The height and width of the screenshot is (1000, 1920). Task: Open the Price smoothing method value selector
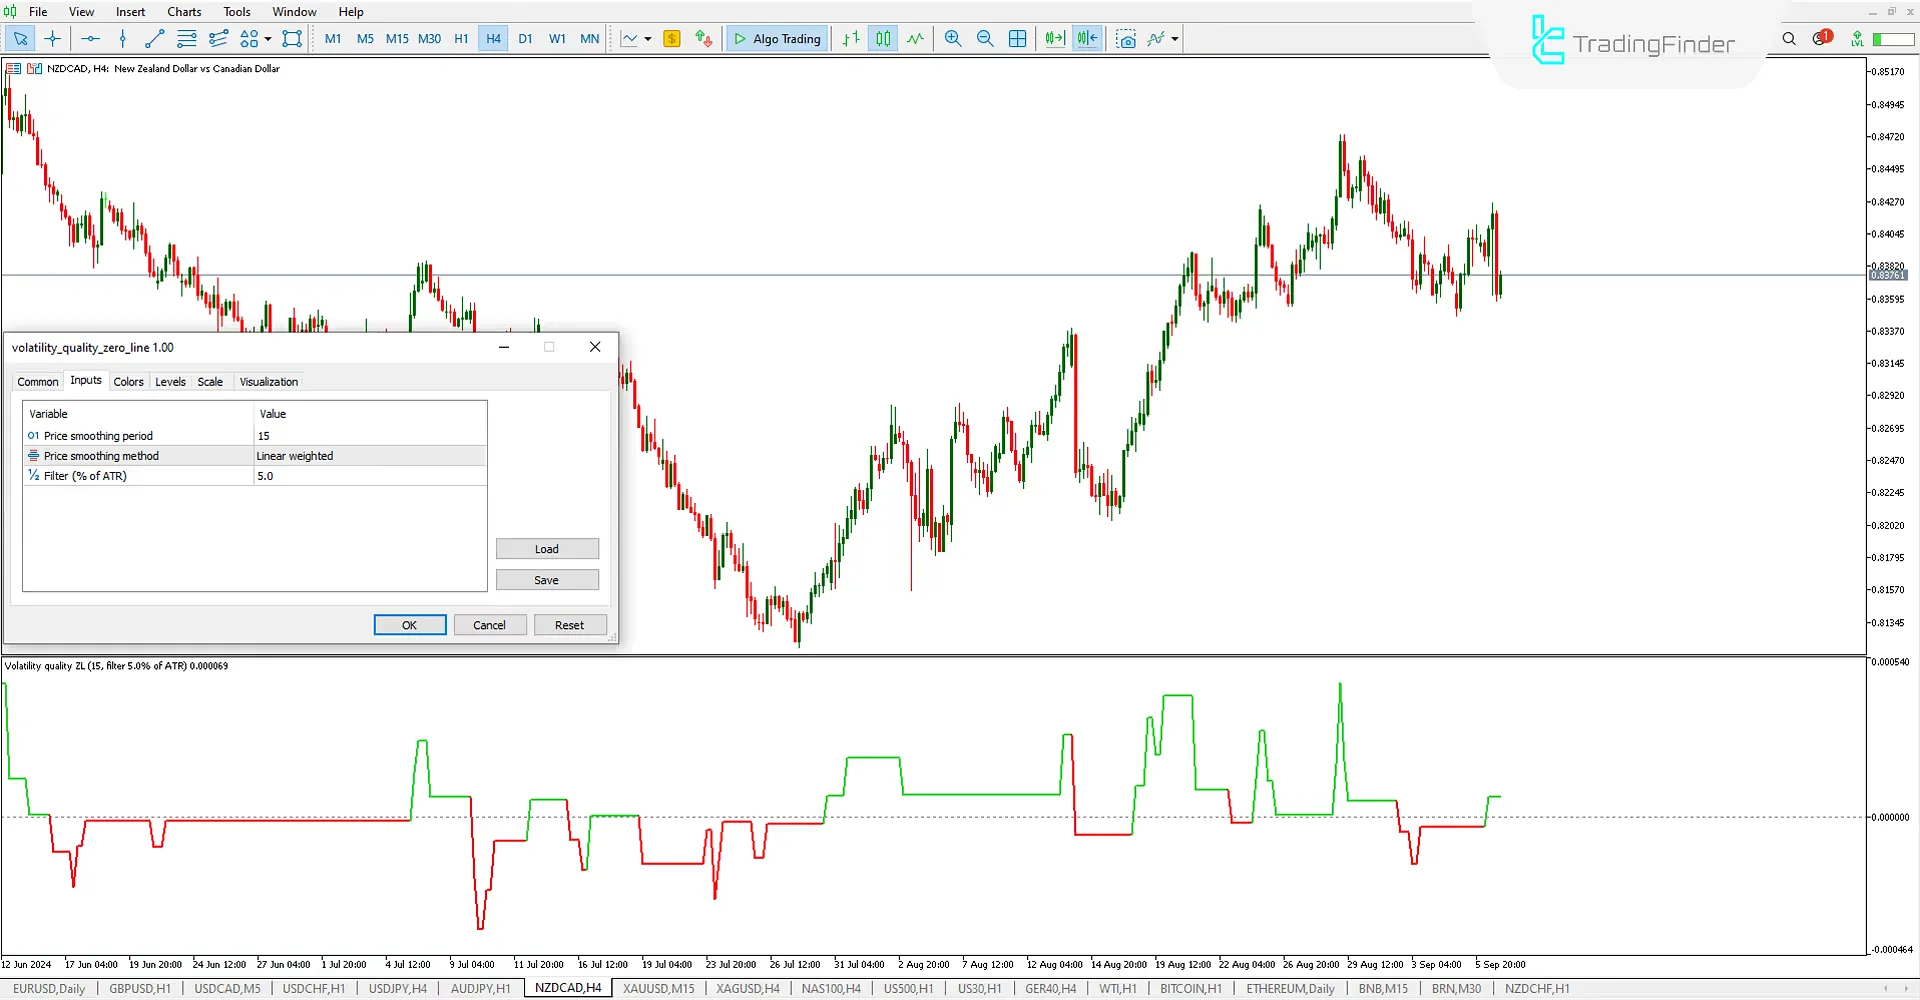[x=370, y=455]
